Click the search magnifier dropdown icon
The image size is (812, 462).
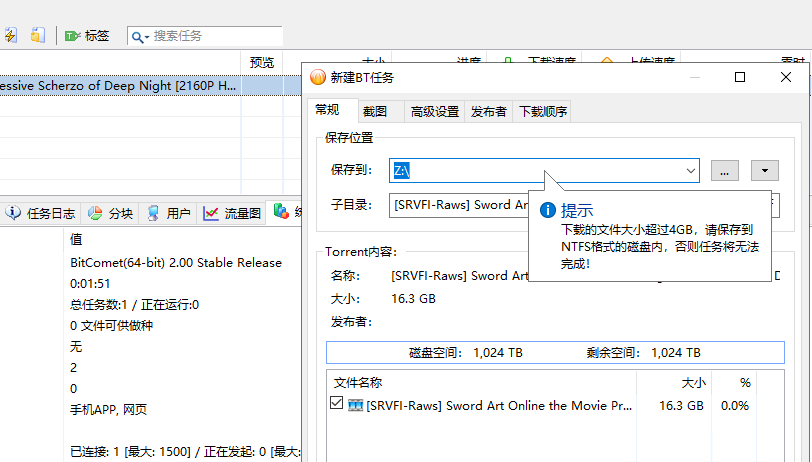point(140,37)
